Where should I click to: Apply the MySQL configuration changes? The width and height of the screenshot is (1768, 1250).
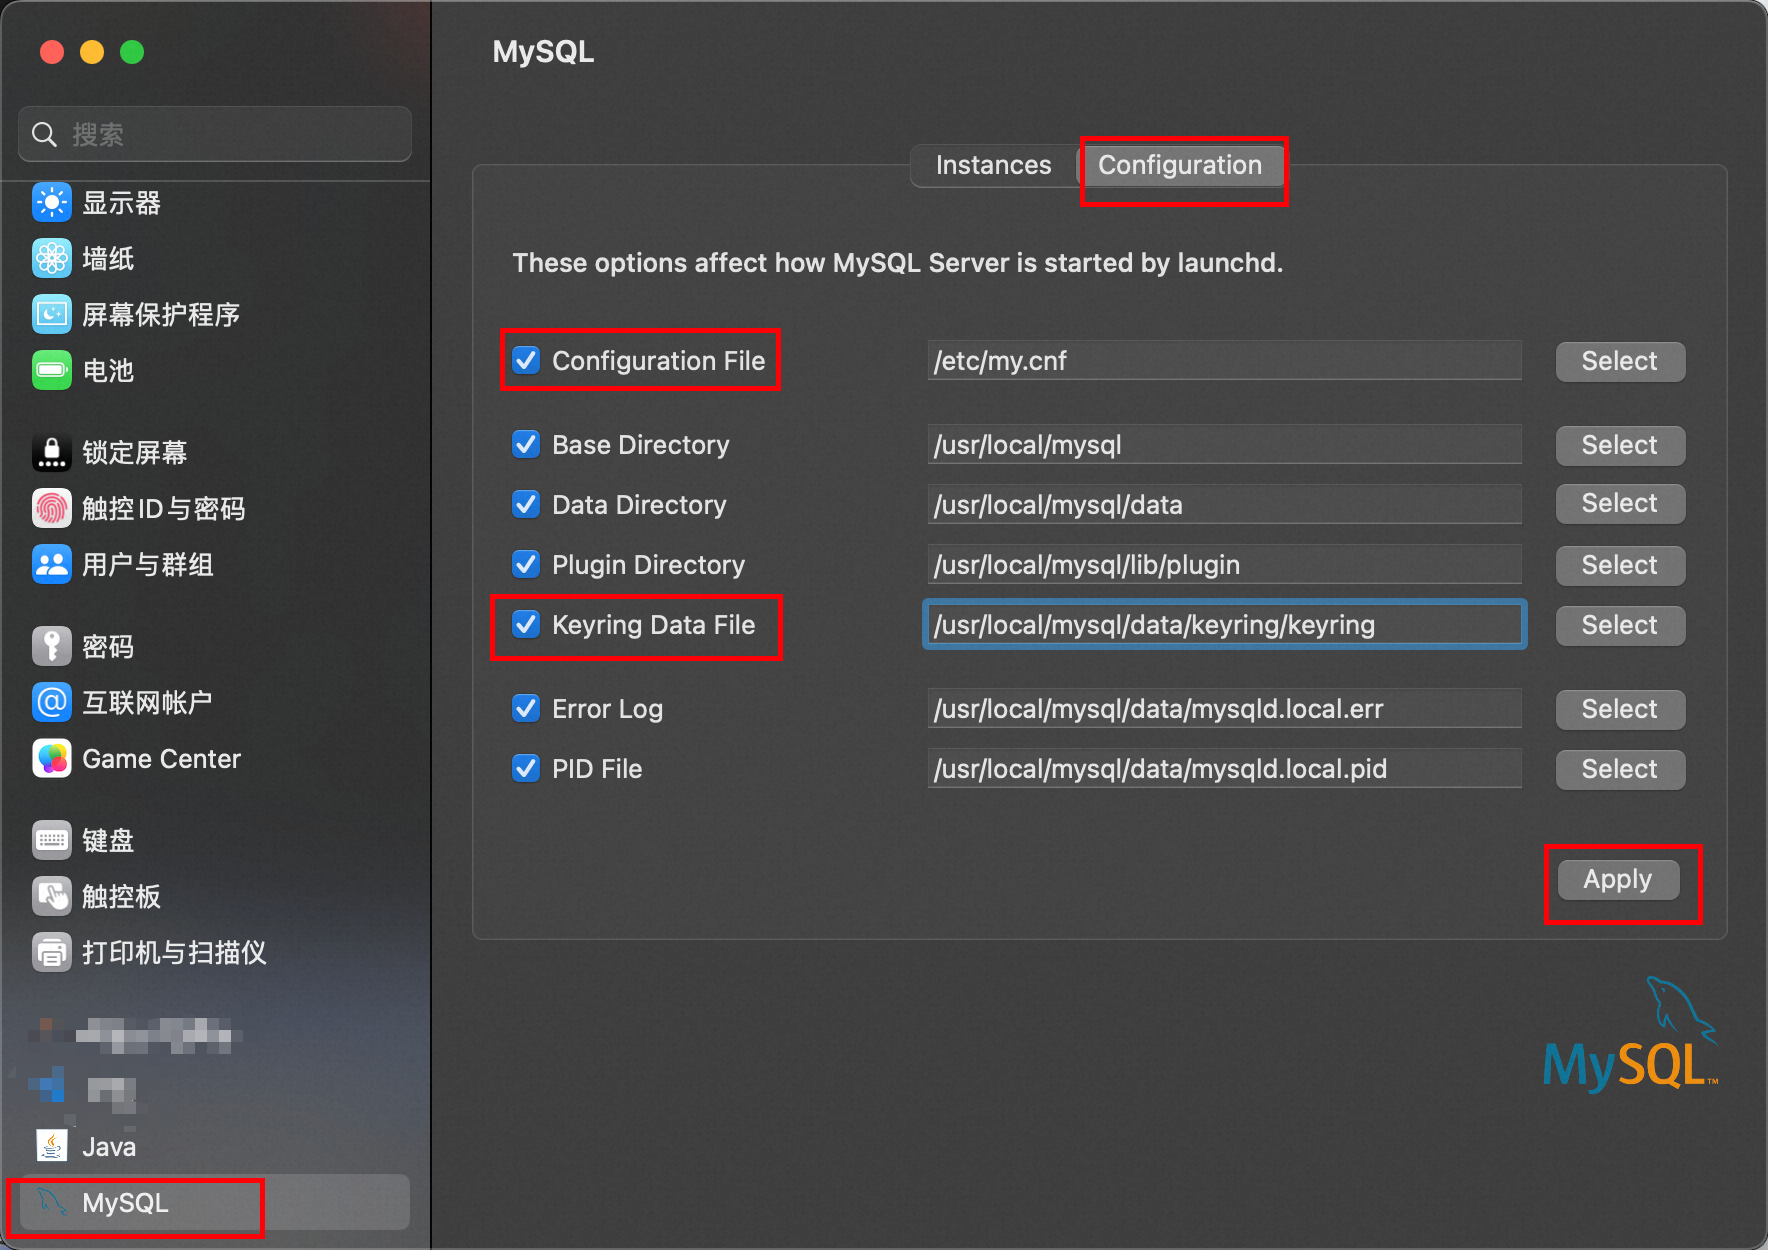1618,880
